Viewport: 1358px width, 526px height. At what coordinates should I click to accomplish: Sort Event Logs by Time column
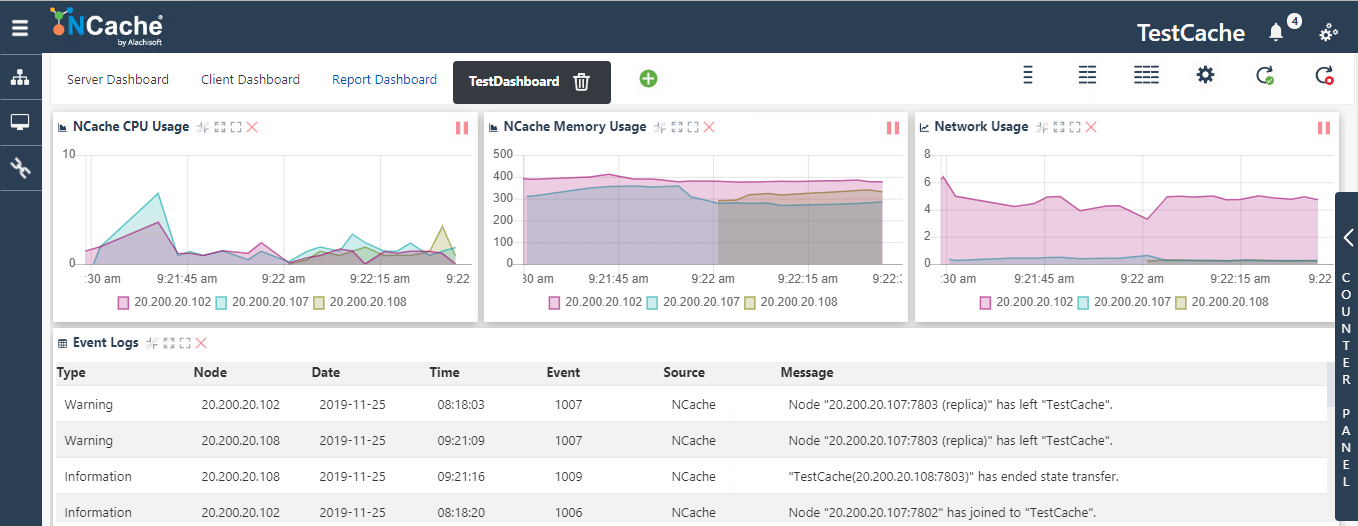445,373
